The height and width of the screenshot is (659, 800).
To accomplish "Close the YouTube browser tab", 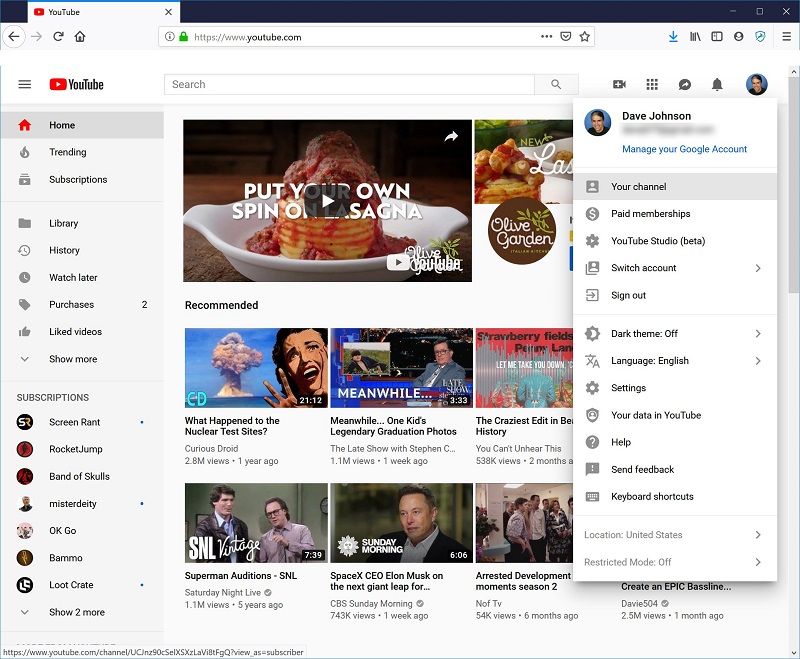I will tap(168, 12).
